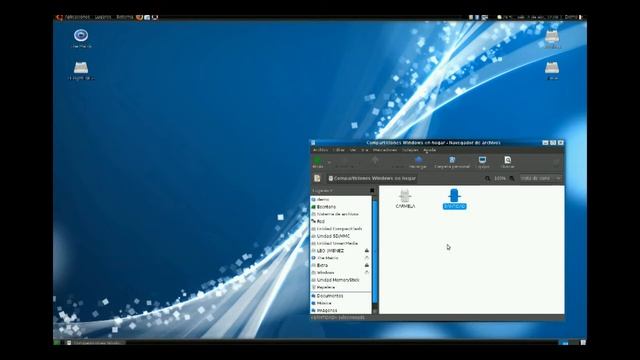
Task: Click the zoom out magnifier icon
Action: pyautogui.click(x=487, y=178)
